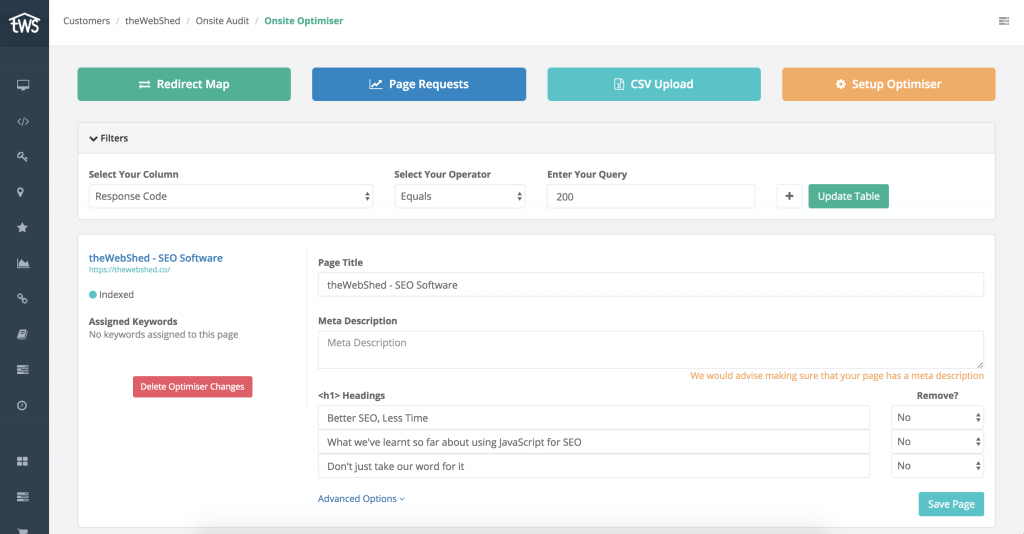Open the map pin location sidebar icon
The image size is (1024, 534).
tap(20, 192)
